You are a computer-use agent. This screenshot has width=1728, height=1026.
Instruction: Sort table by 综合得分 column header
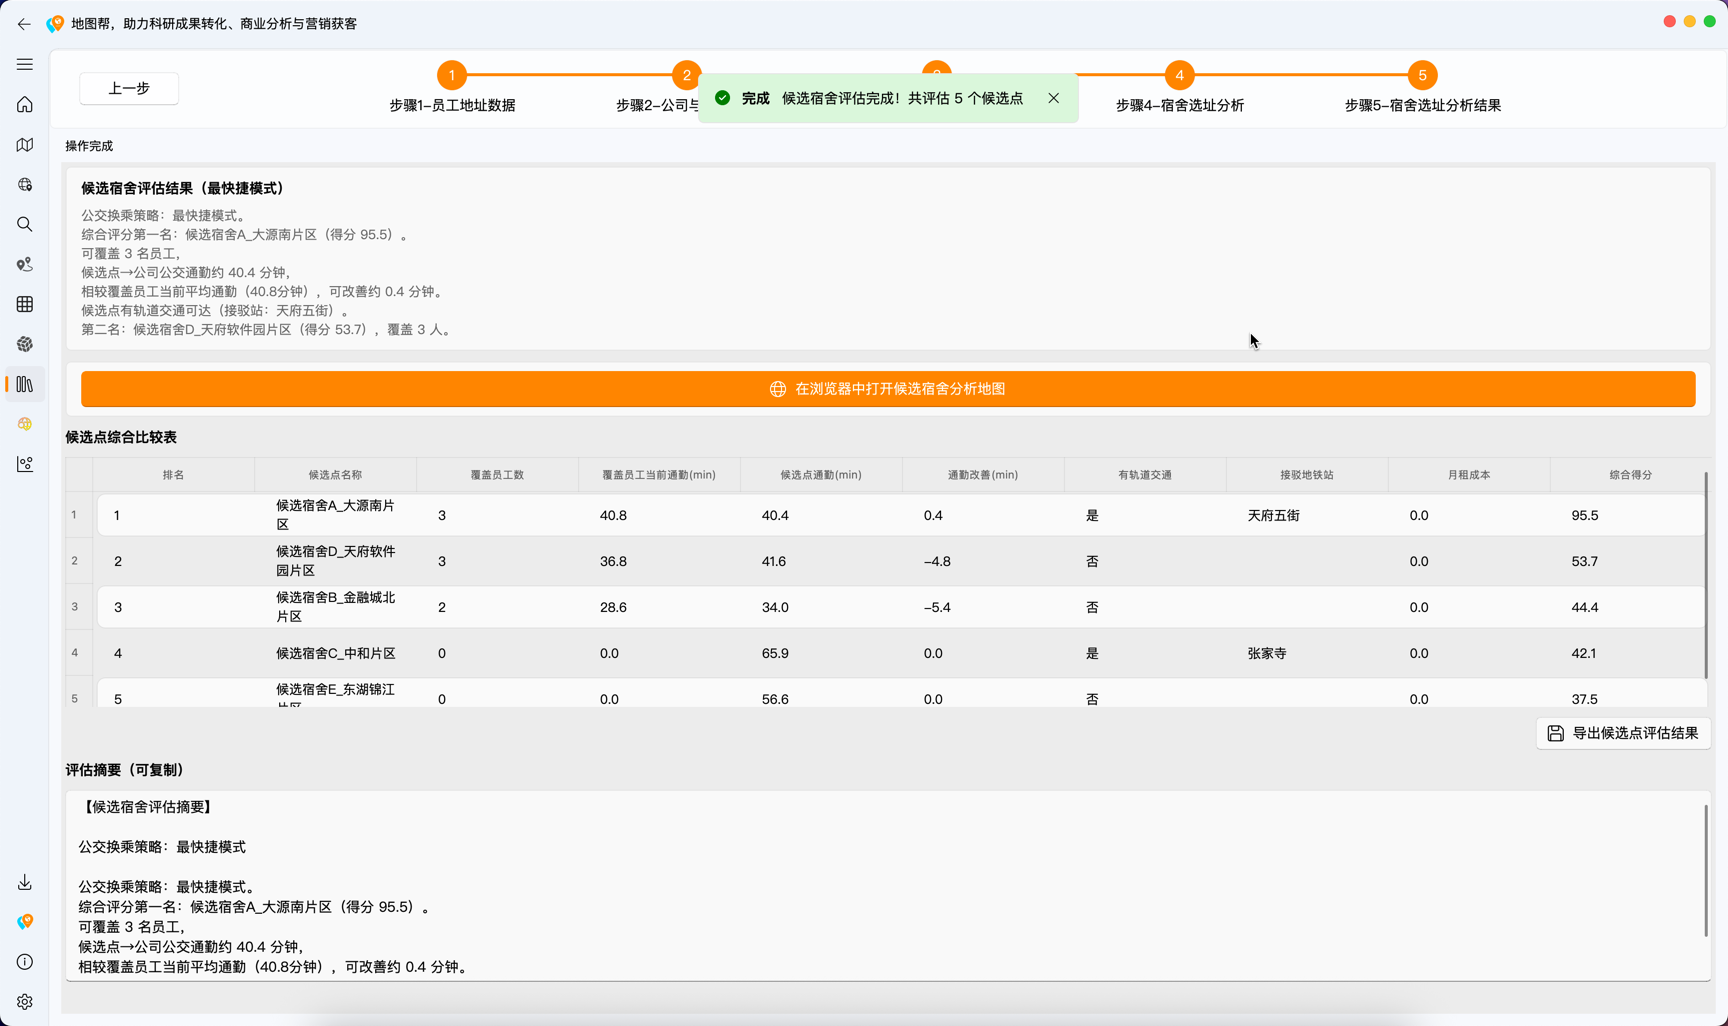click(1629, 475)
